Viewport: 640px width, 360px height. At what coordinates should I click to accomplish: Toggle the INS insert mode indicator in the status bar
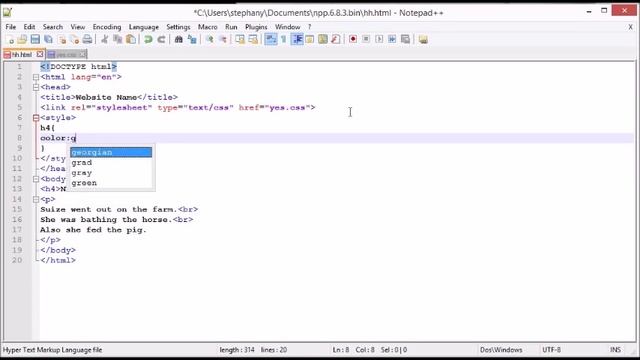click(x=616, y=350)
